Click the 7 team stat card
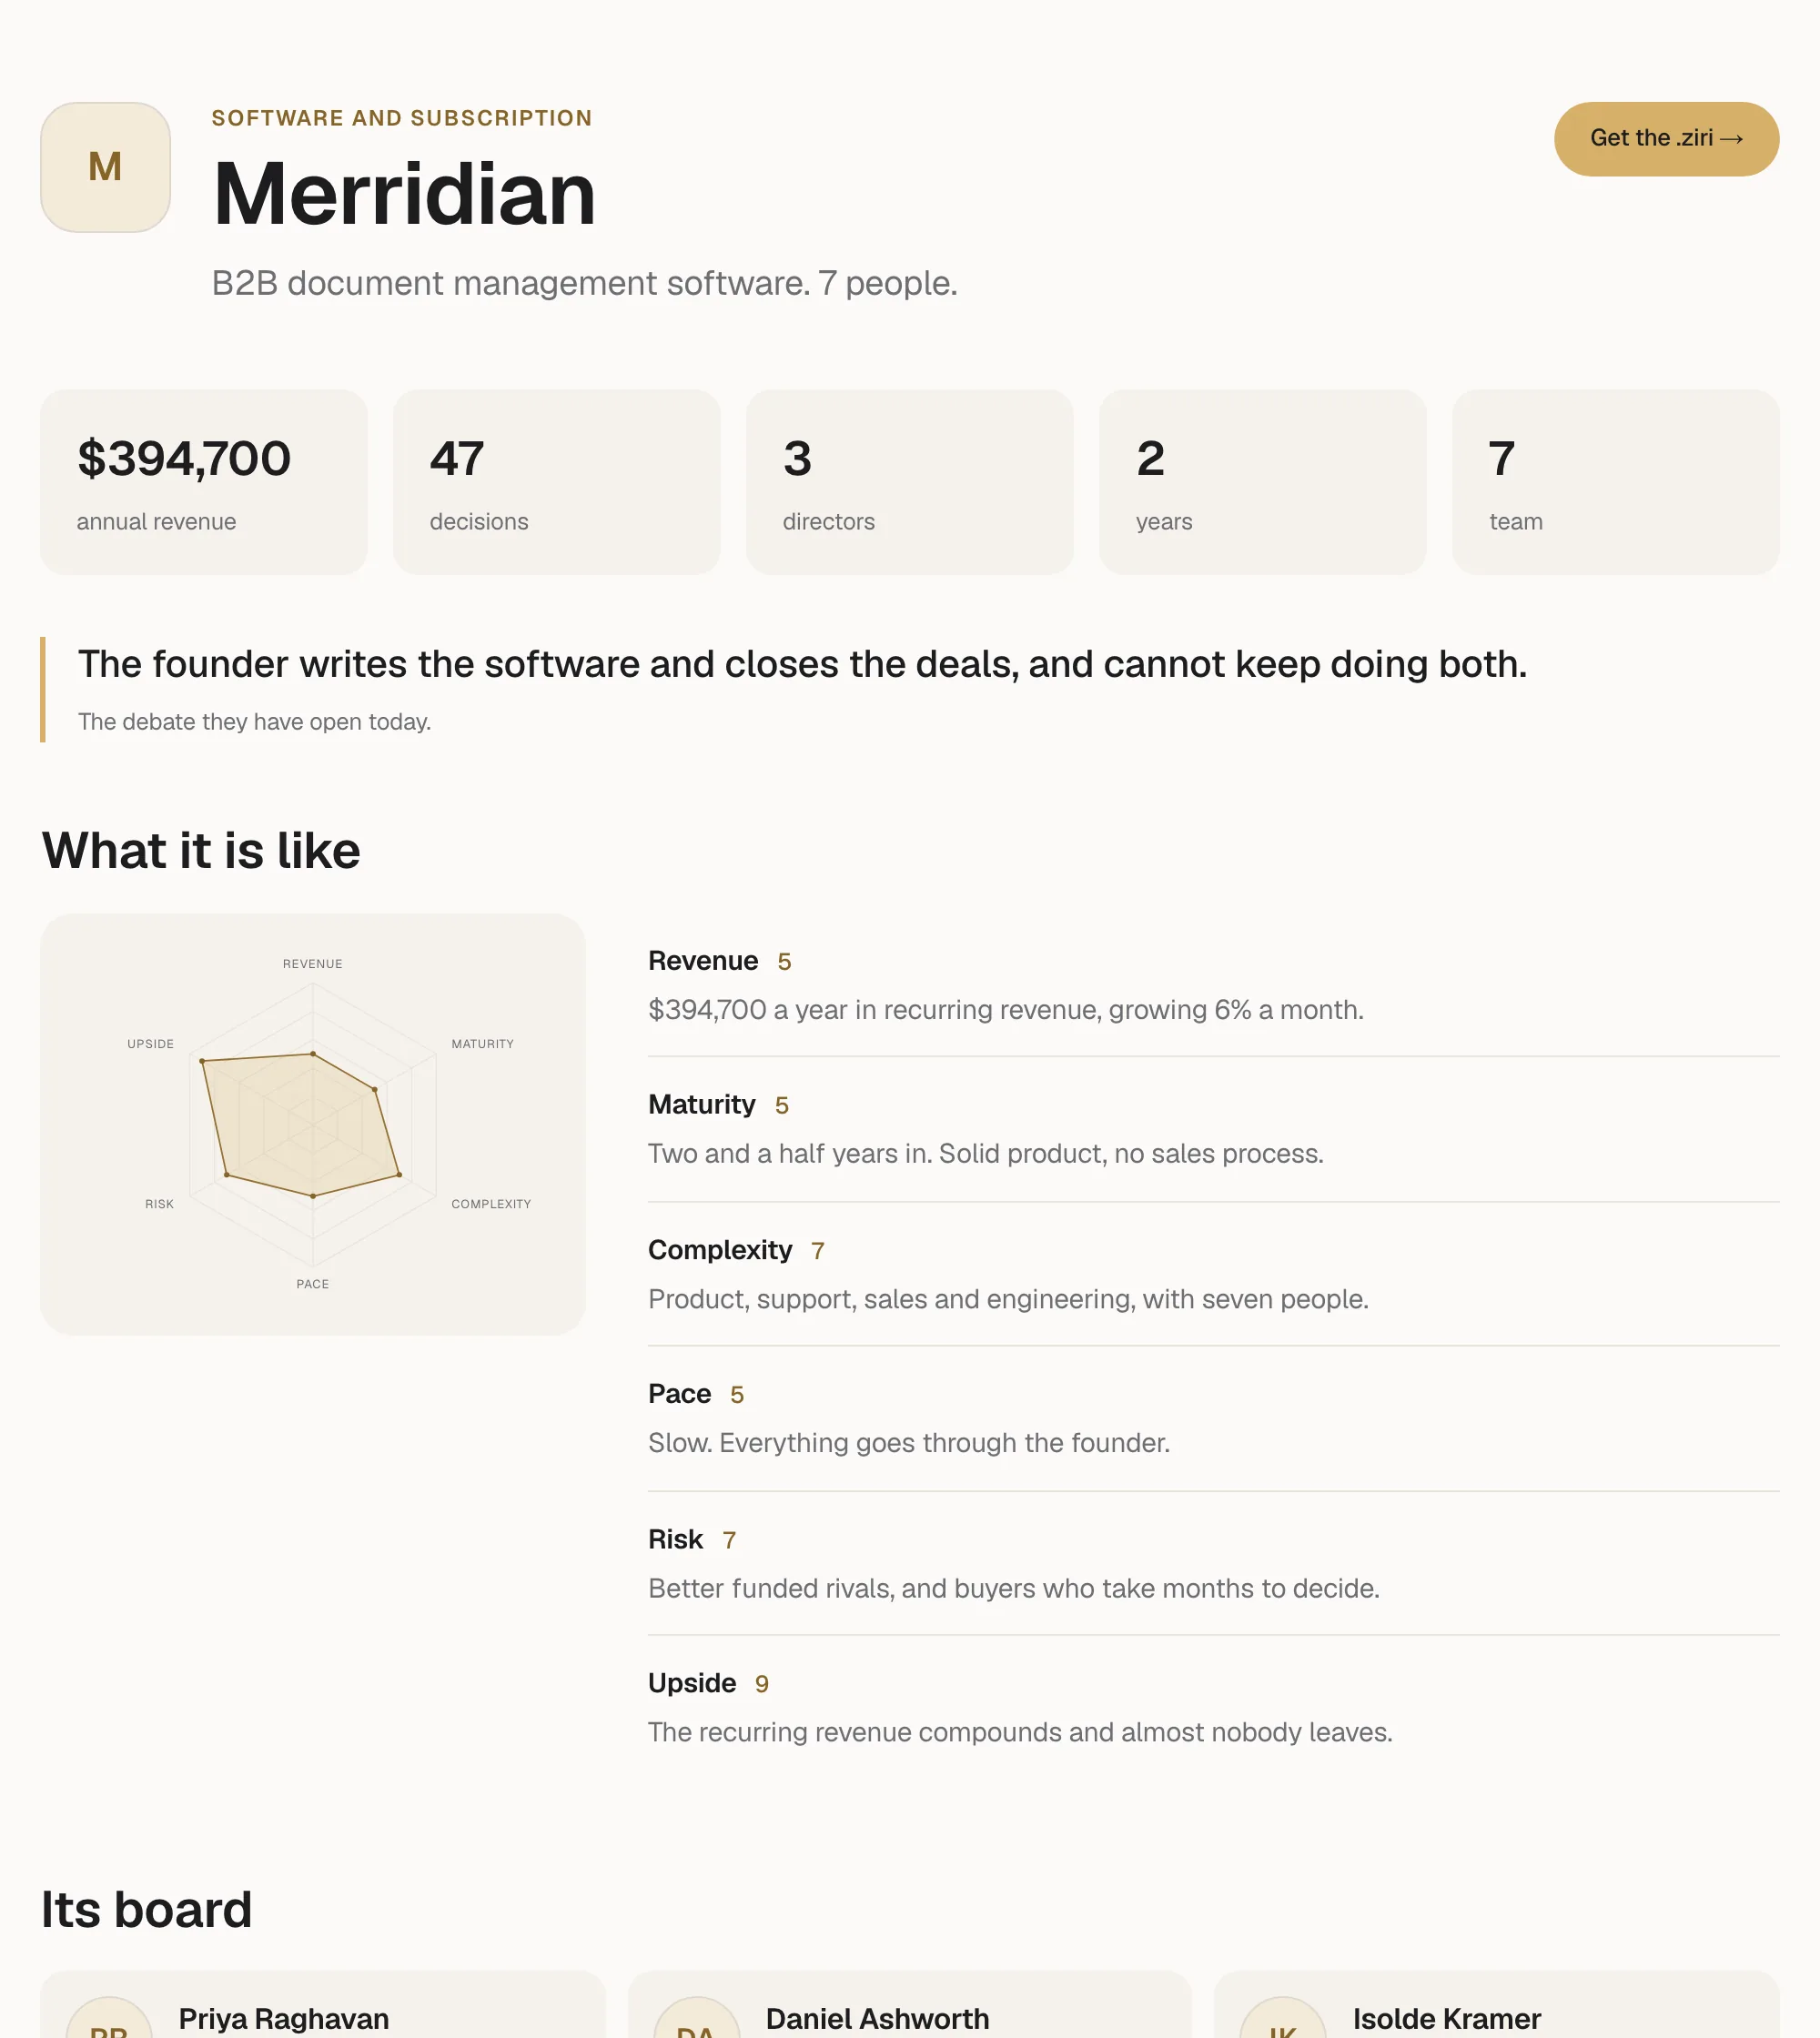1820x2038 pixels. 1616,482
